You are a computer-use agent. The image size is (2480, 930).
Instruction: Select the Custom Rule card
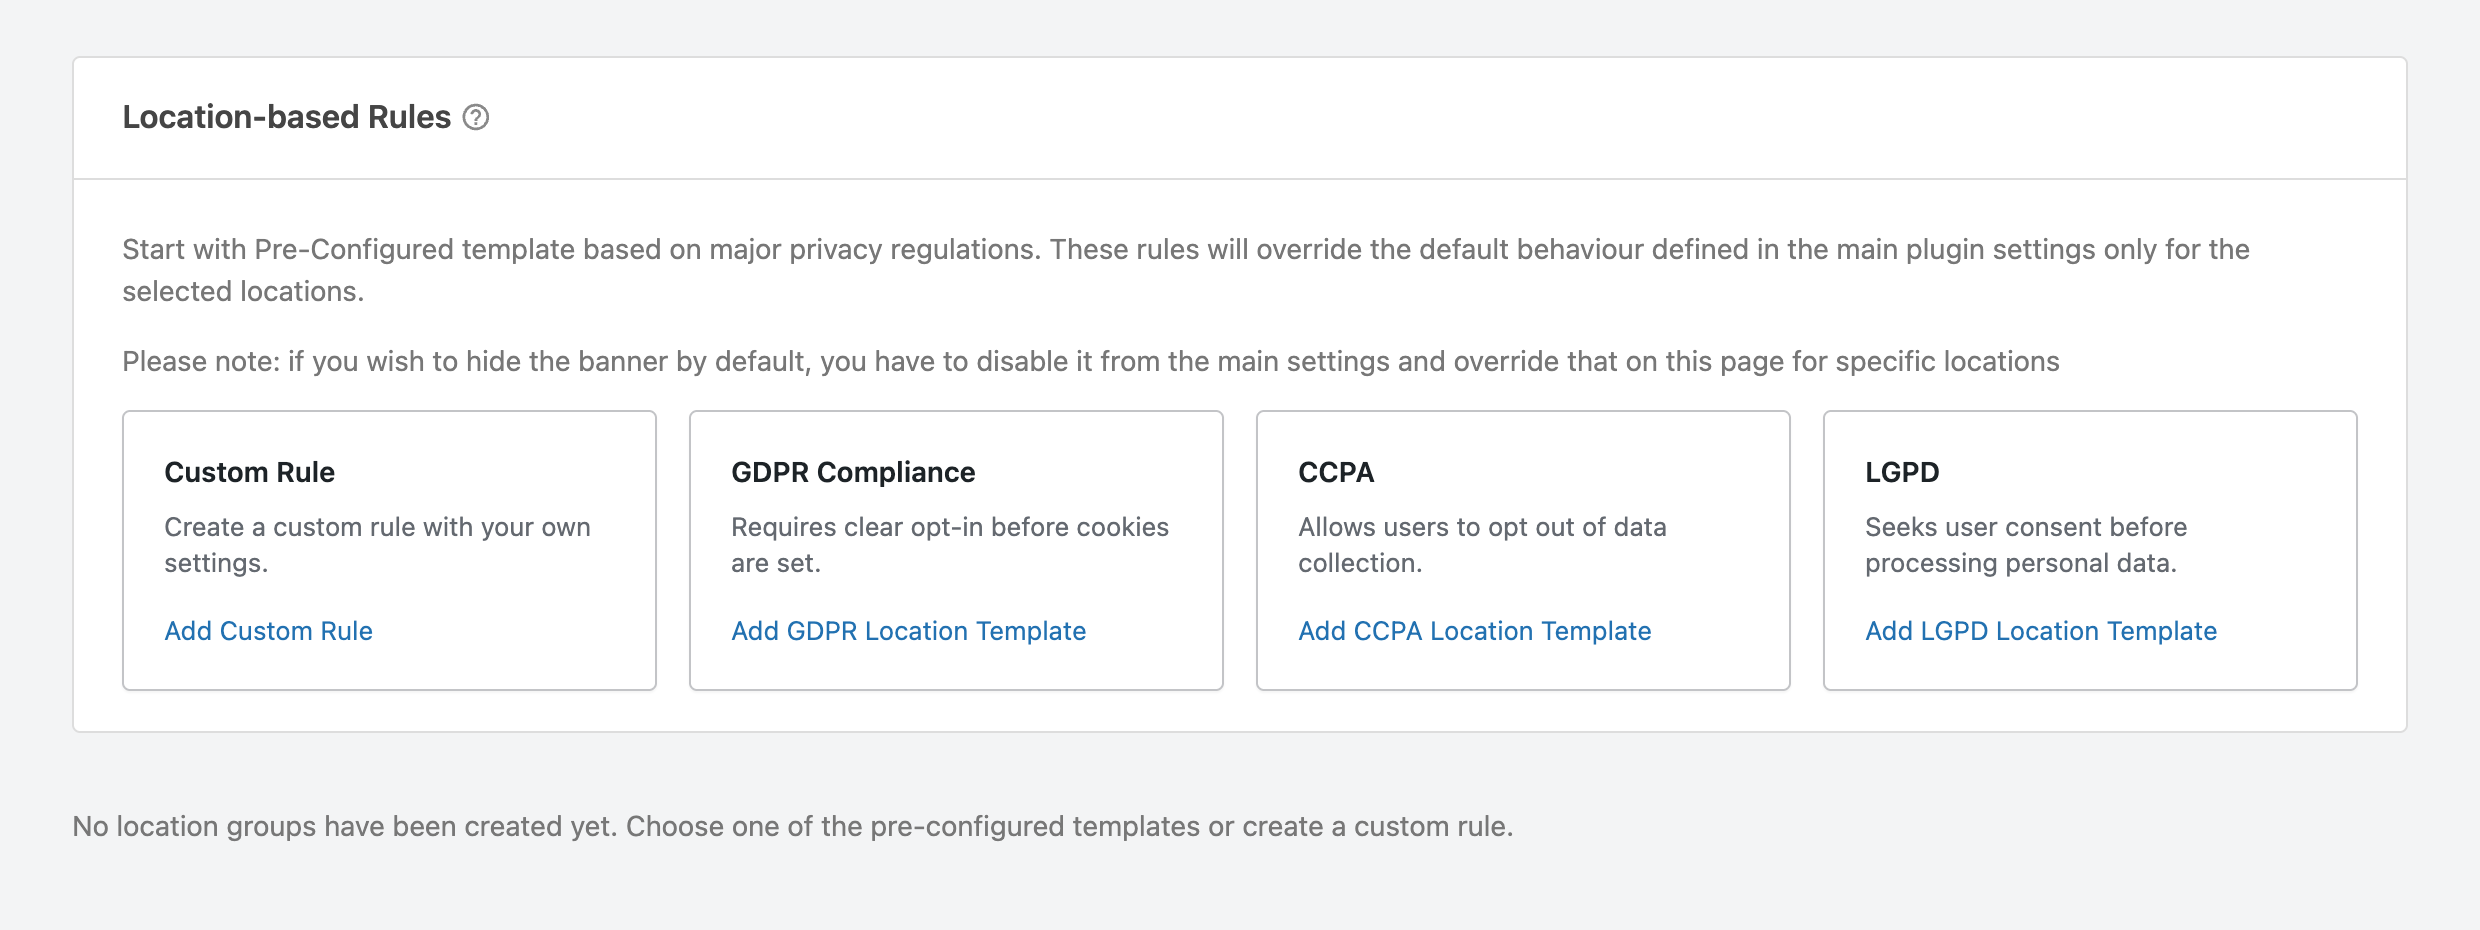(388, 548)
